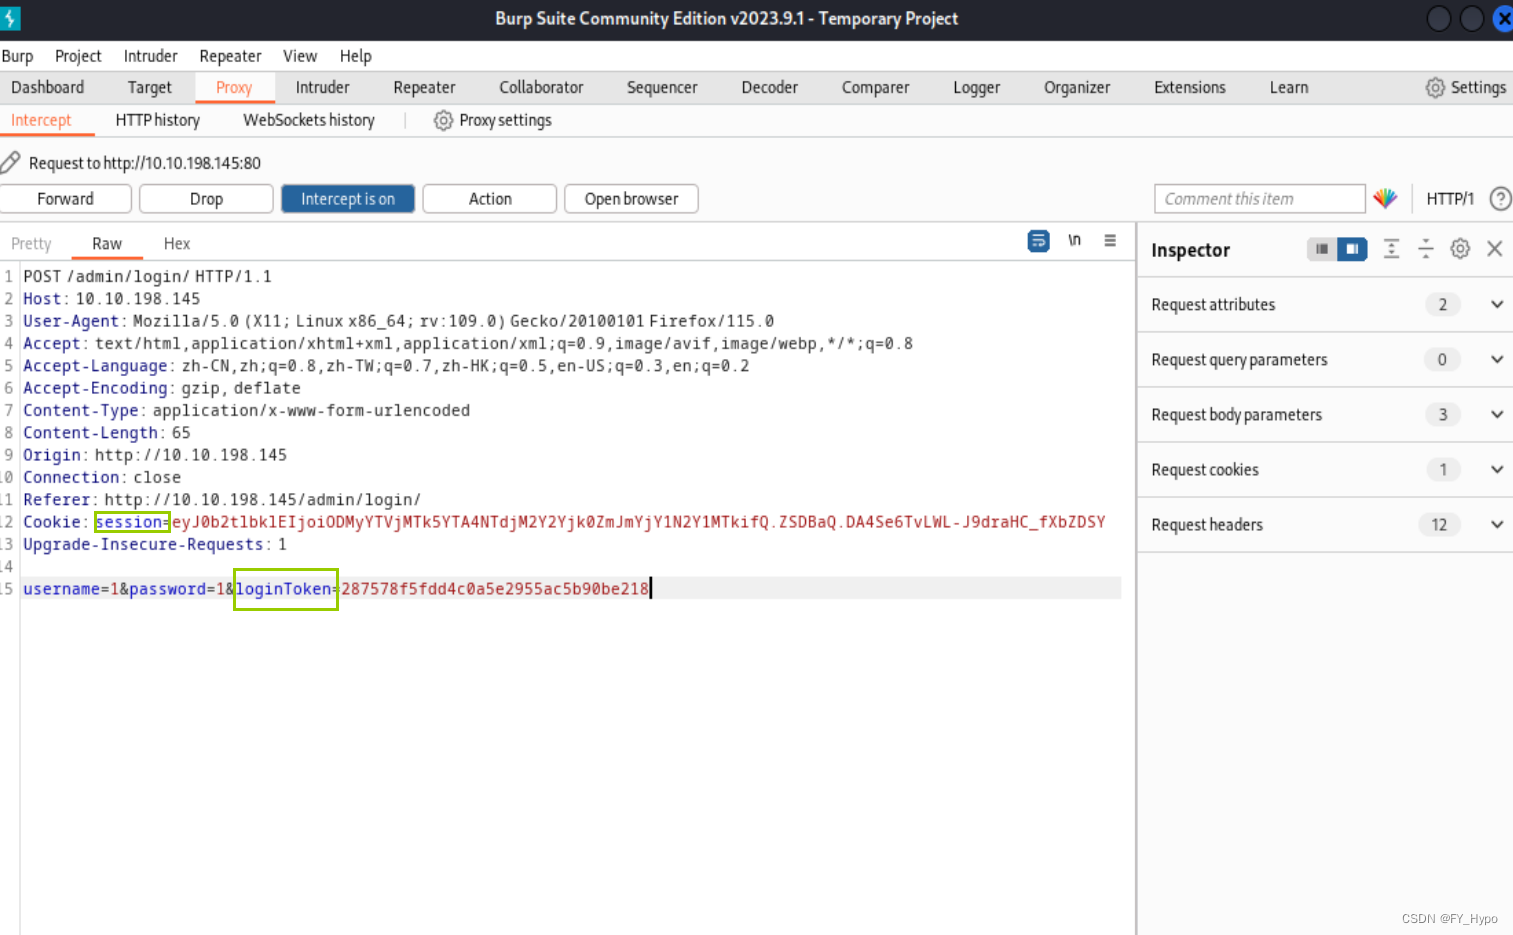Viewport: 1513px width, 935px height.
Task: Forward the intercepted request
Action: [66, 199]
